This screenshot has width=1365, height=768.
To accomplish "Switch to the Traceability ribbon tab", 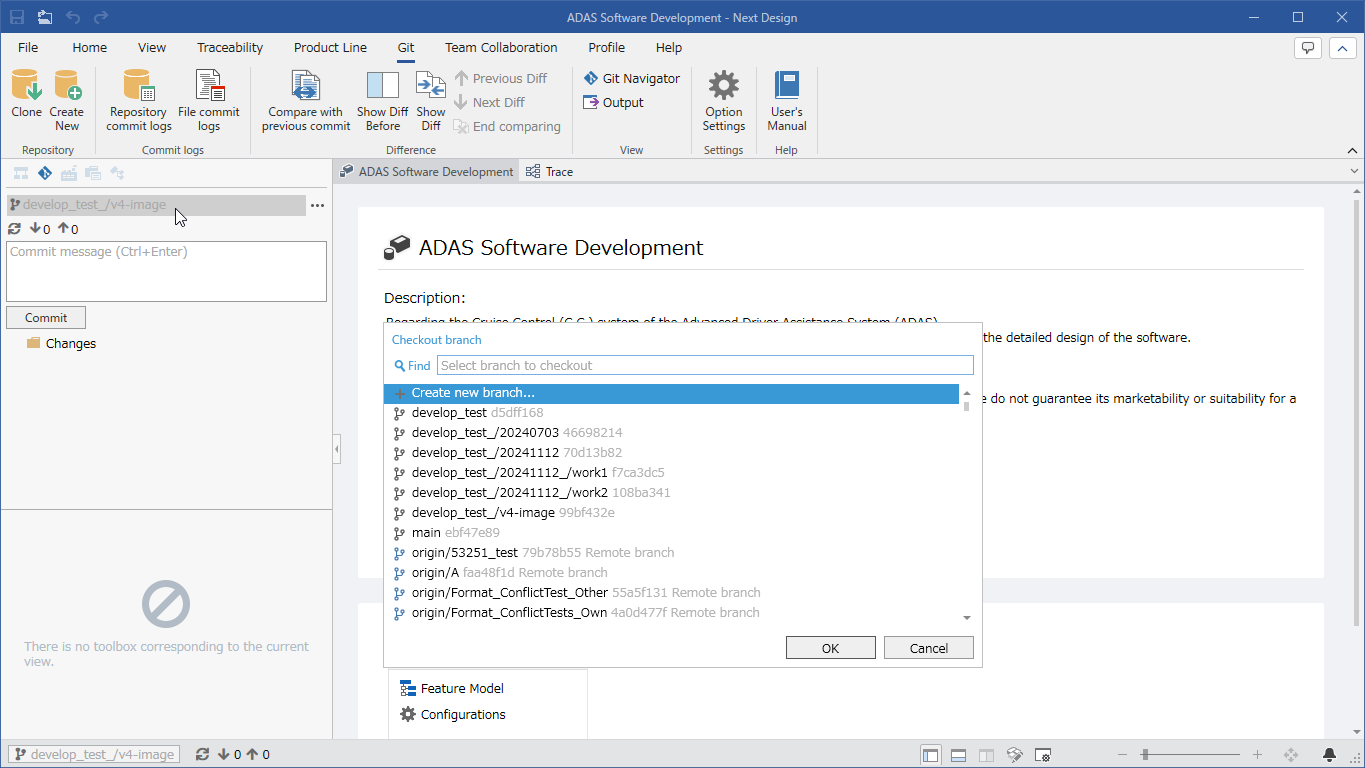I will (x=230, y=47).
